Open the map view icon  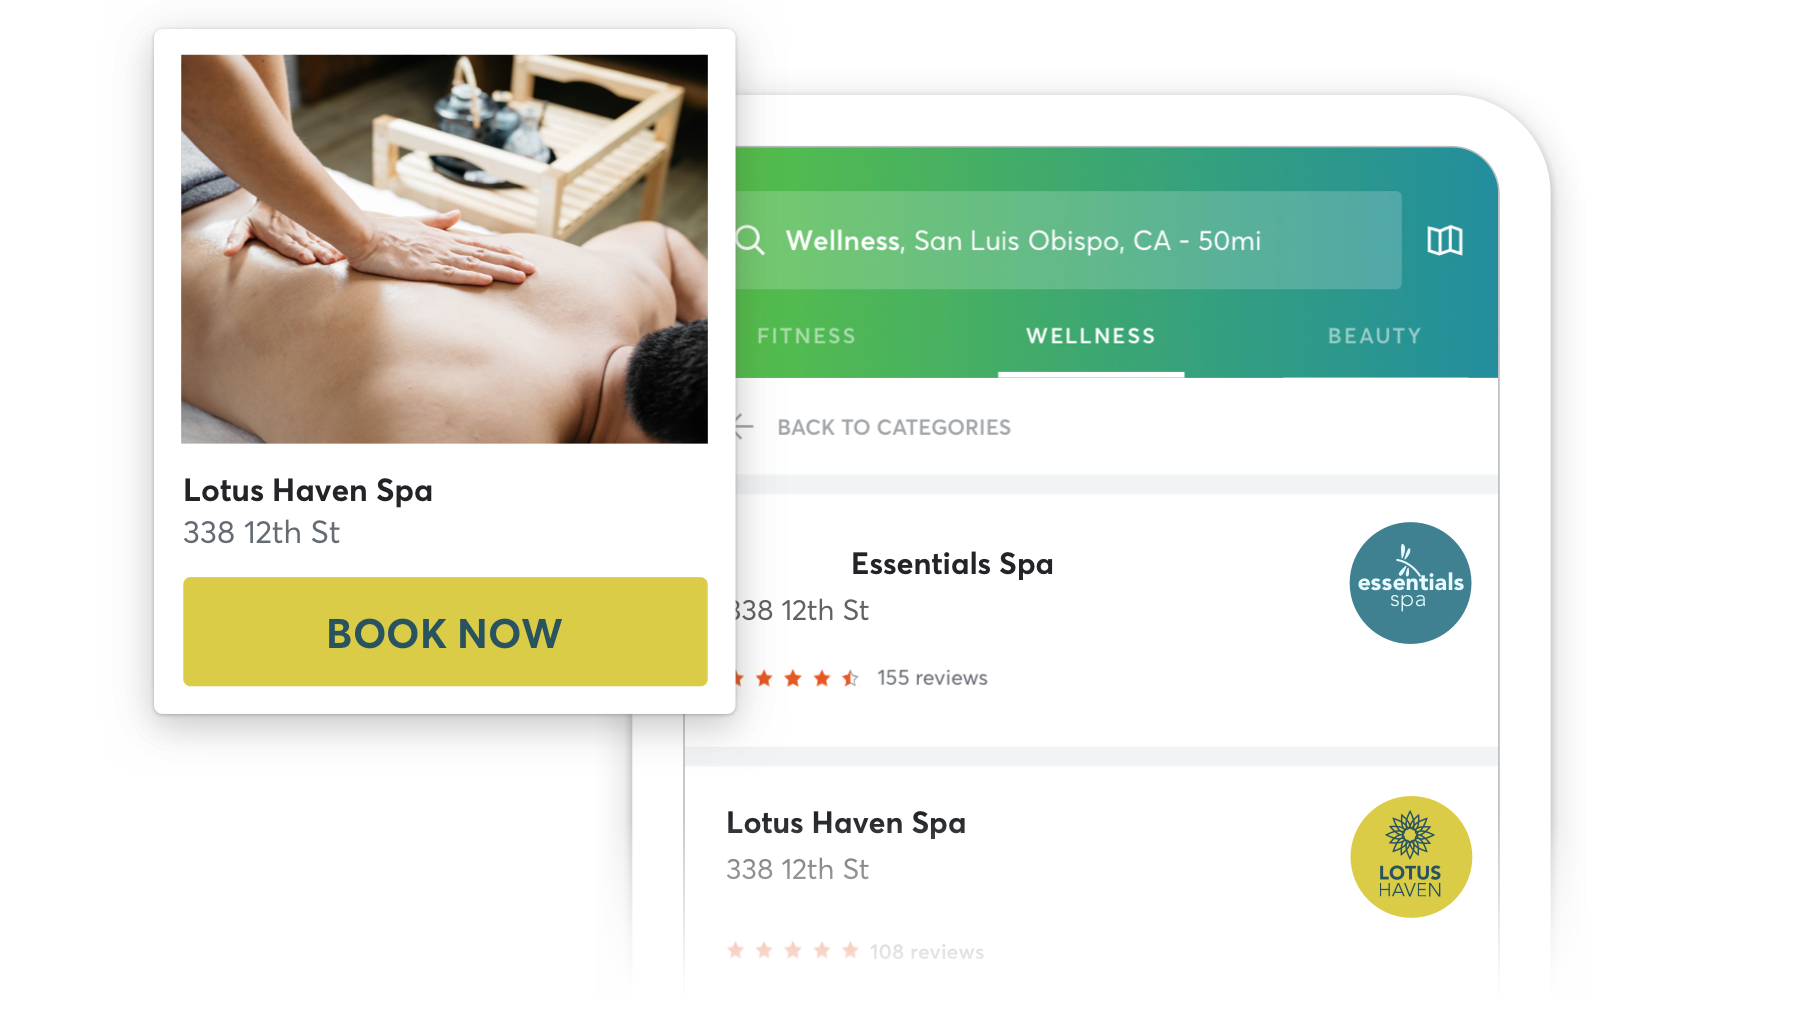tap(1444, 240)
